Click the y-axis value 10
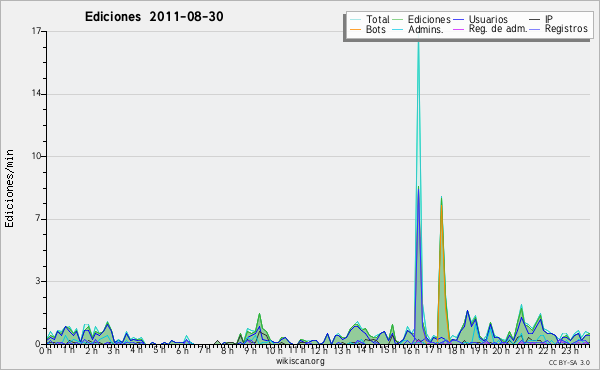The height and width of the screenshot is (370, 600). (37, 156)
